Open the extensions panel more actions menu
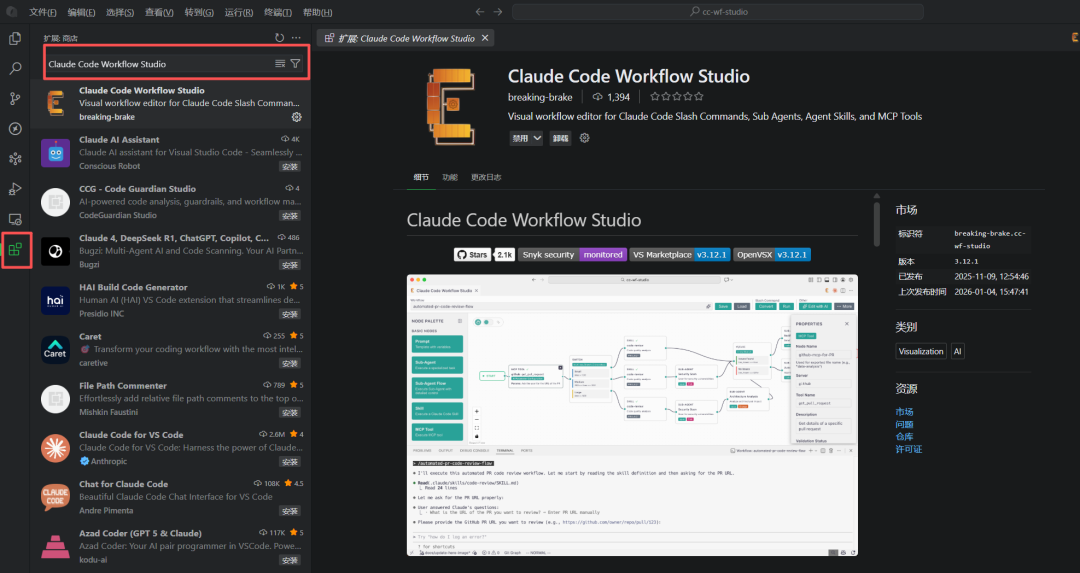The image size is (1080, 573). (x=296, y=38)
